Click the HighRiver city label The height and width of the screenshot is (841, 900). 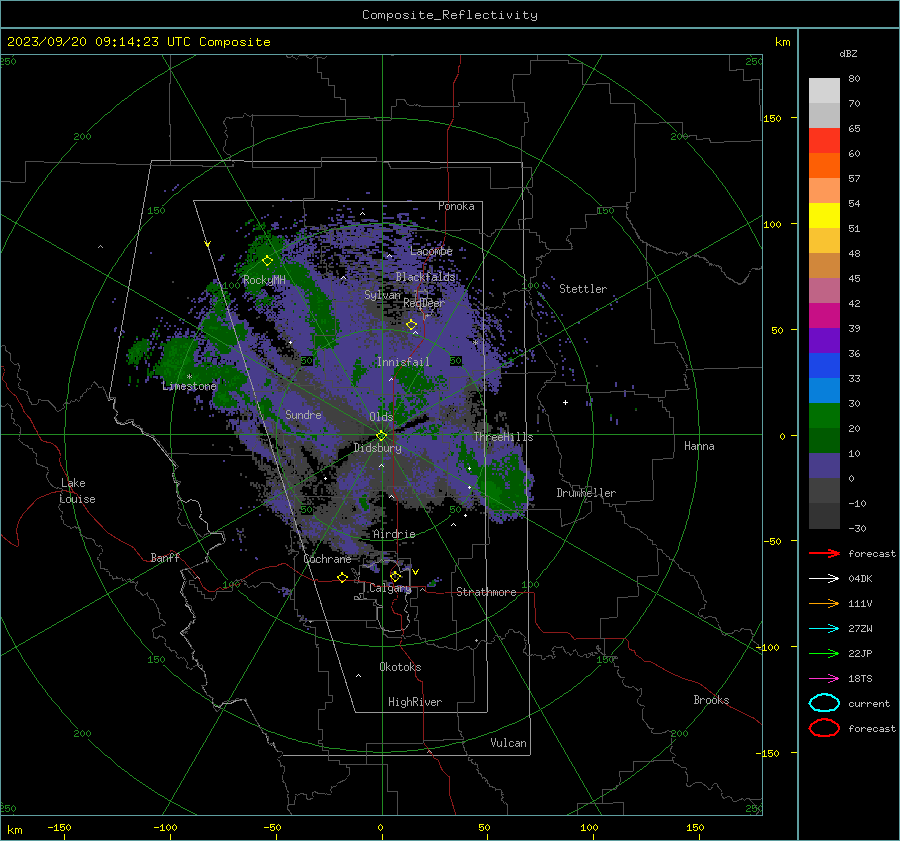[x=415, y=702]
